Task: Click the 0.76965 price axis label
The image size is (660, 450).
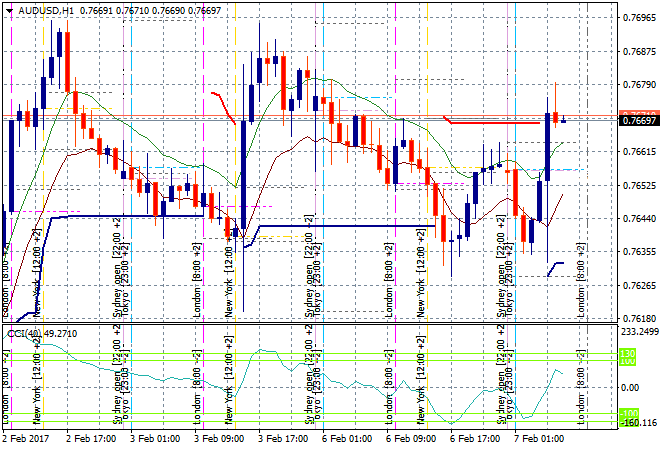Action: coord(638,18)
